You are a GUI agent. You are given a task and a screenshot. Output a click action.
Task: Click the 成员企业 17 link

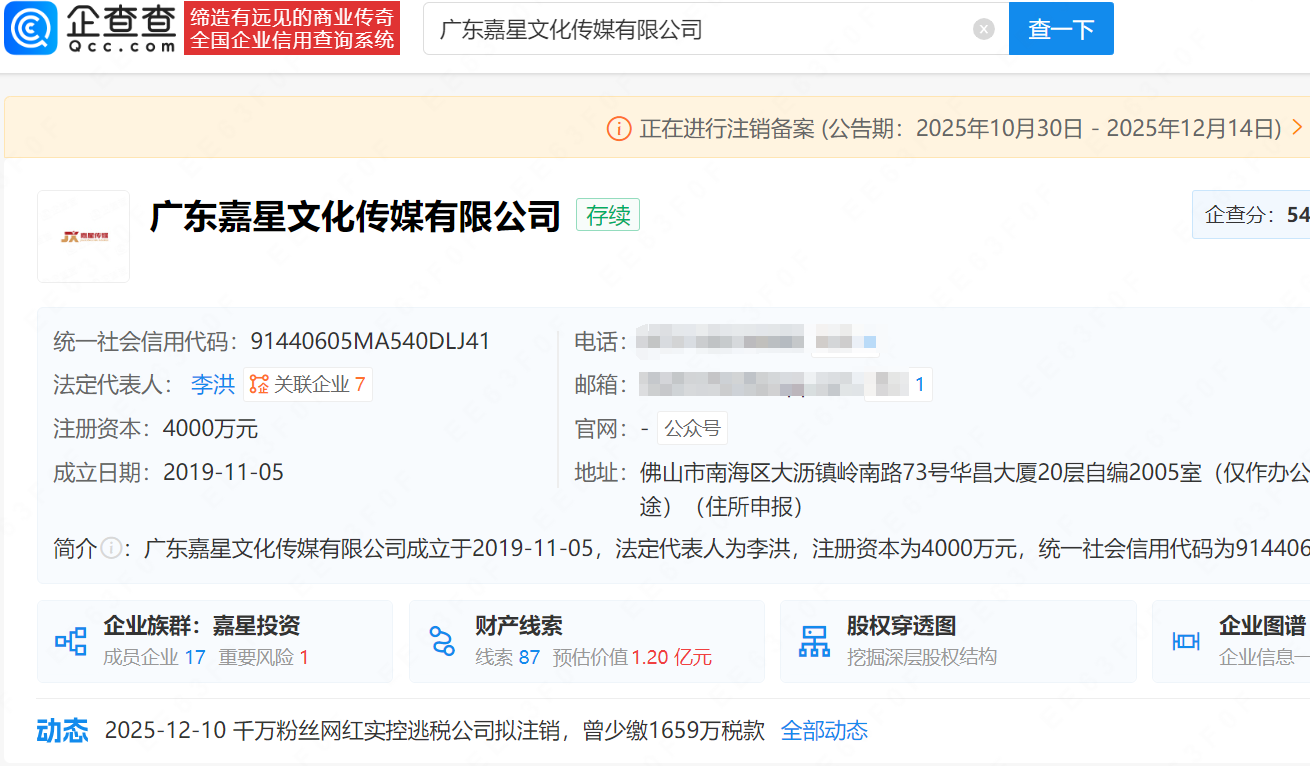[154, 657]
